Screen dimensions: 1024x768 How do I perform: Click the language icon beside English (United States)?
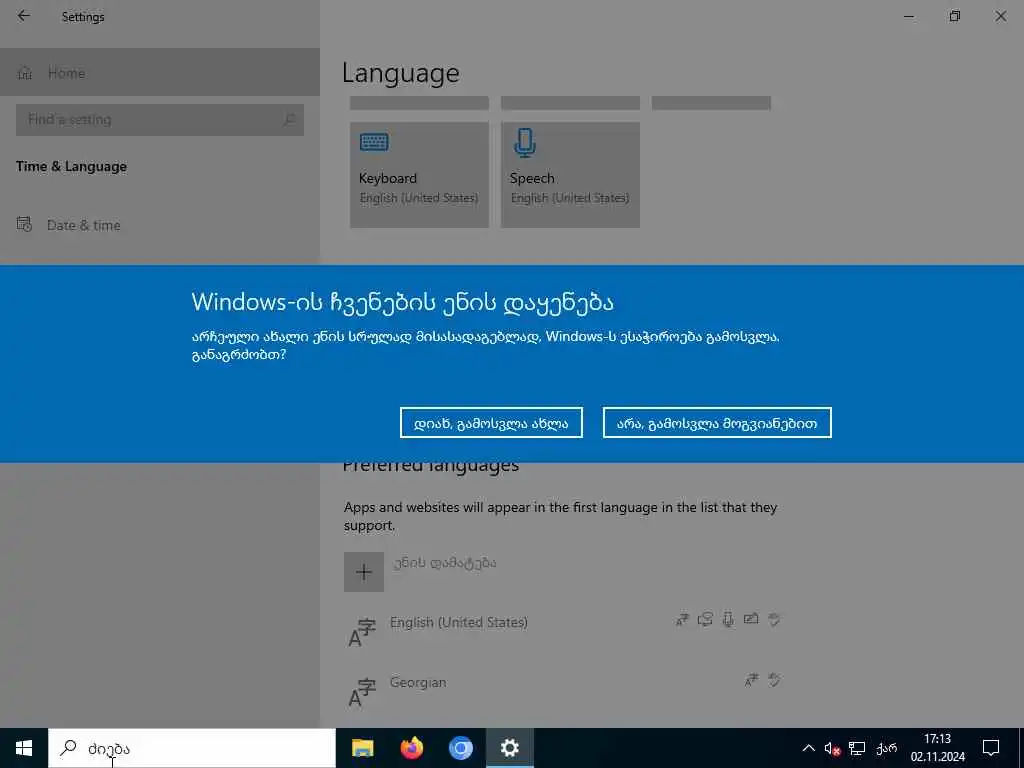coord(362,633)
